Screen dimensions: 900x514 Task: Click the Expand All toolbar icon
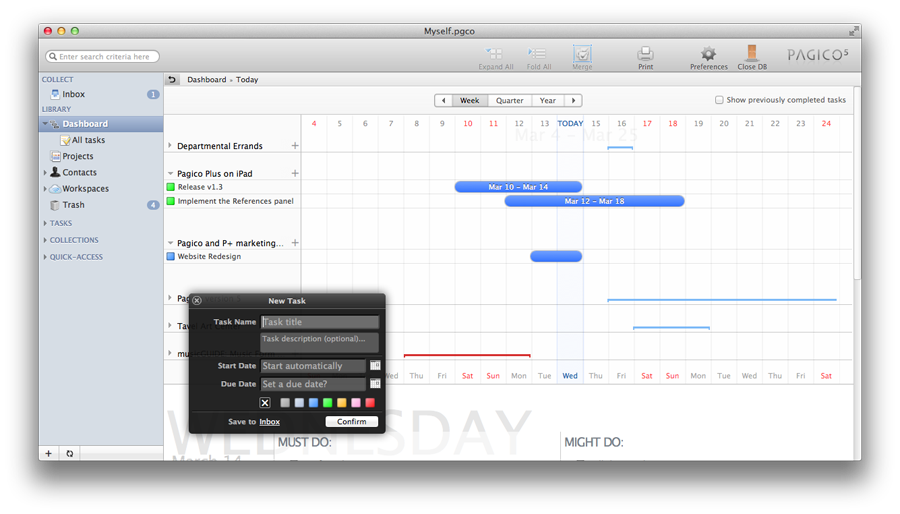coord(494,54)
